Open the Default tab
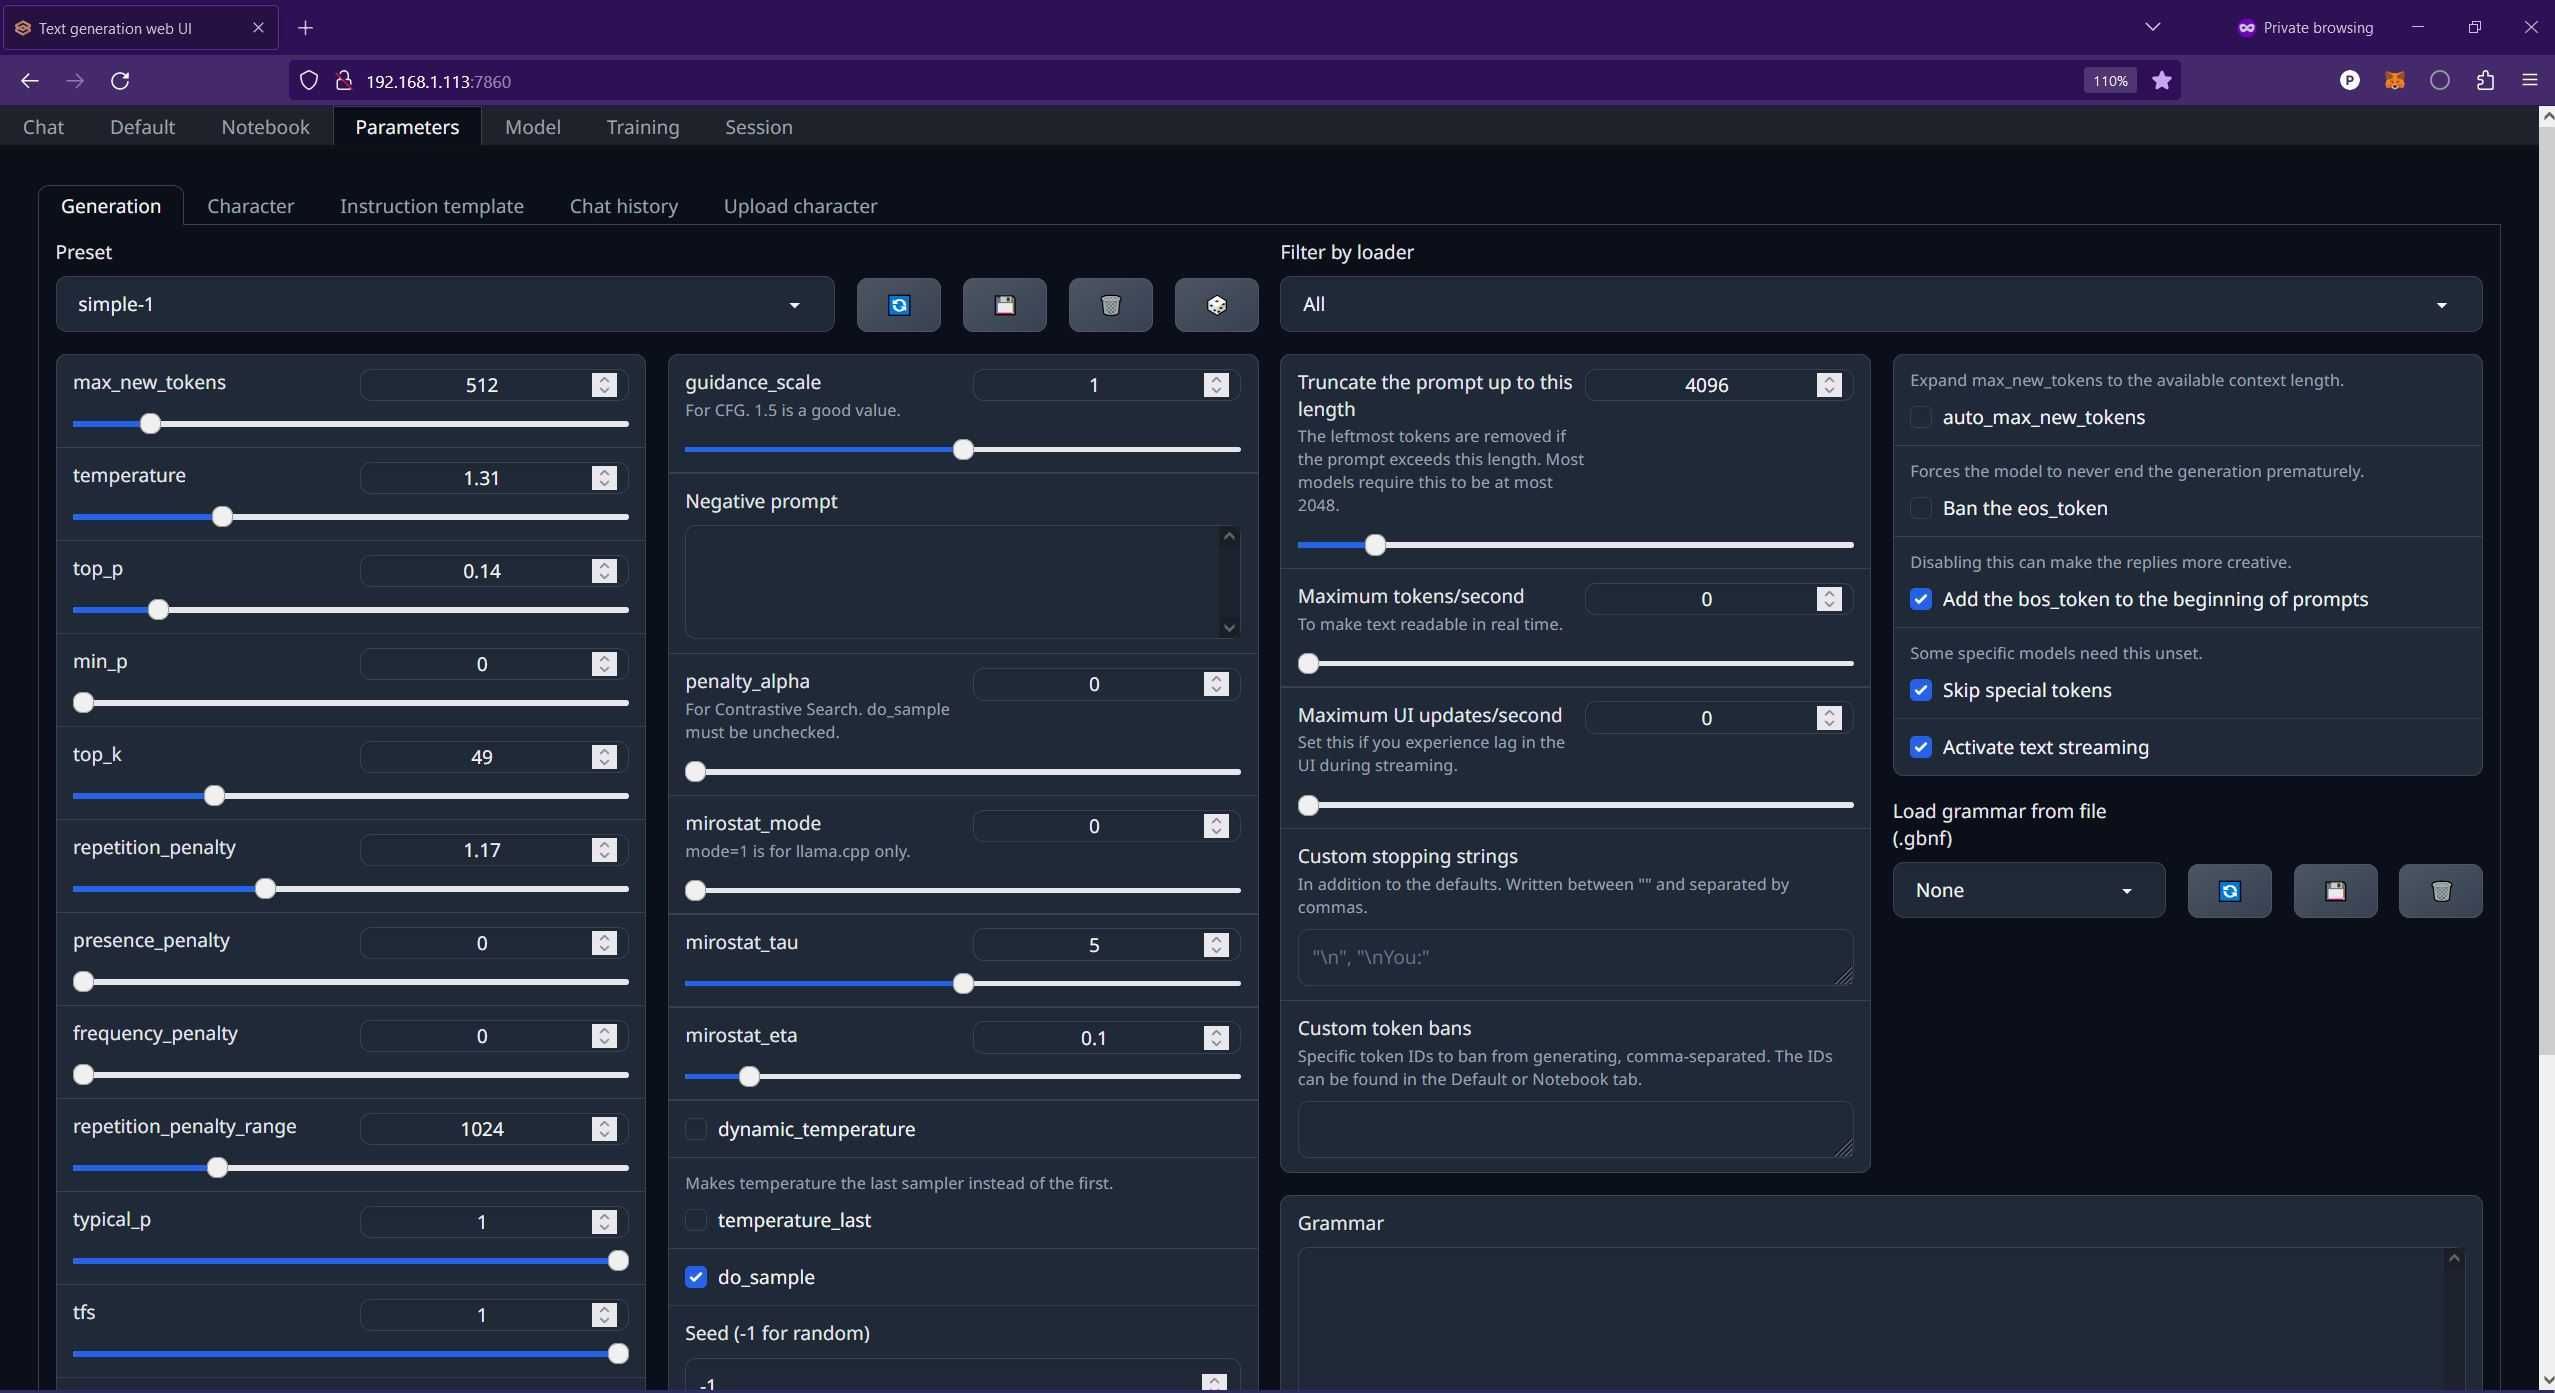Viewport: 2555px width, 1393px height. (142, 127)
